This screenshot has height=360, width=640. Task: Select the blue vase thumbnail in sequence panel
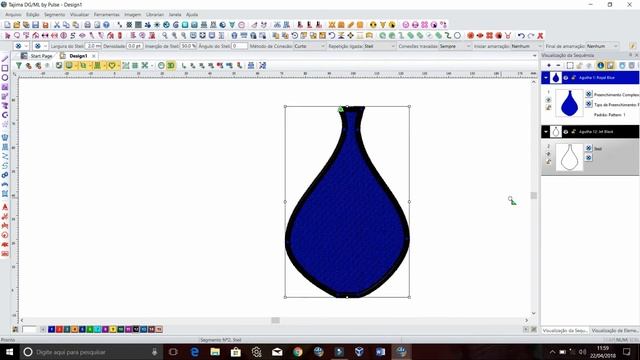(569, 103)
